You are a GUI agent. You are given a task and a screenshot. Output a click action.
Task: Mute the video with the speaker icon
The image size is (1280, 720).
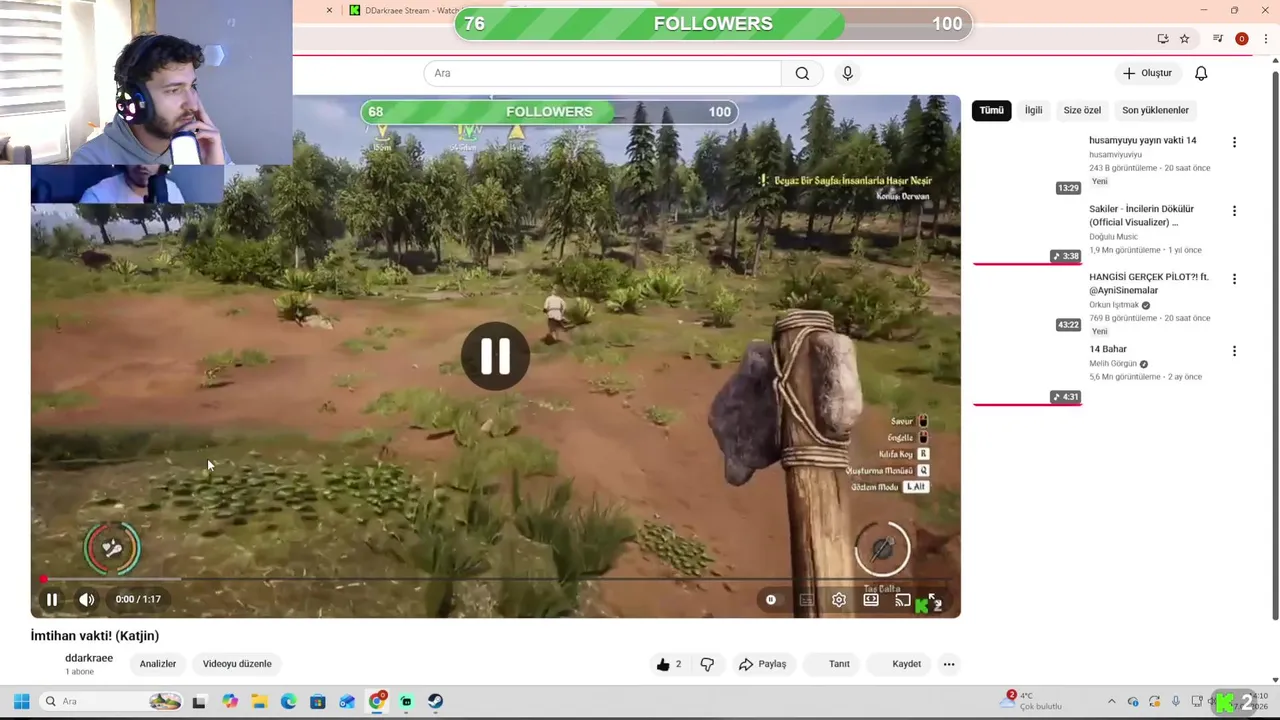pyautogui.click(x=87, y=599)
